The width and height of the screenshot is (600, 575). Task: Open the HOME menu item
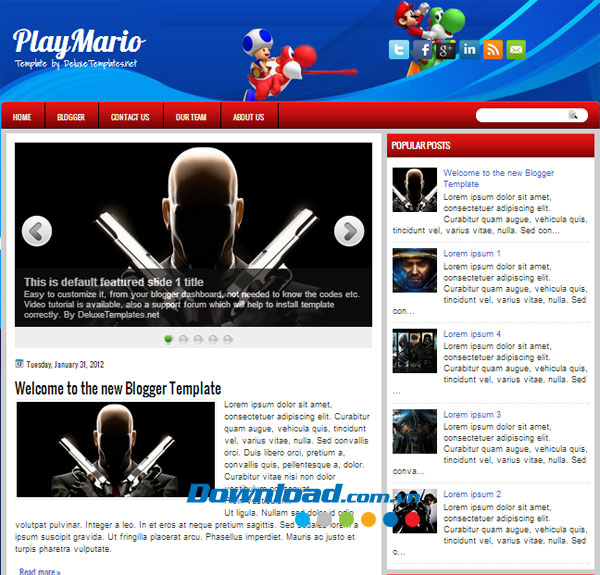pyautogui.click(x=22, y=117)
